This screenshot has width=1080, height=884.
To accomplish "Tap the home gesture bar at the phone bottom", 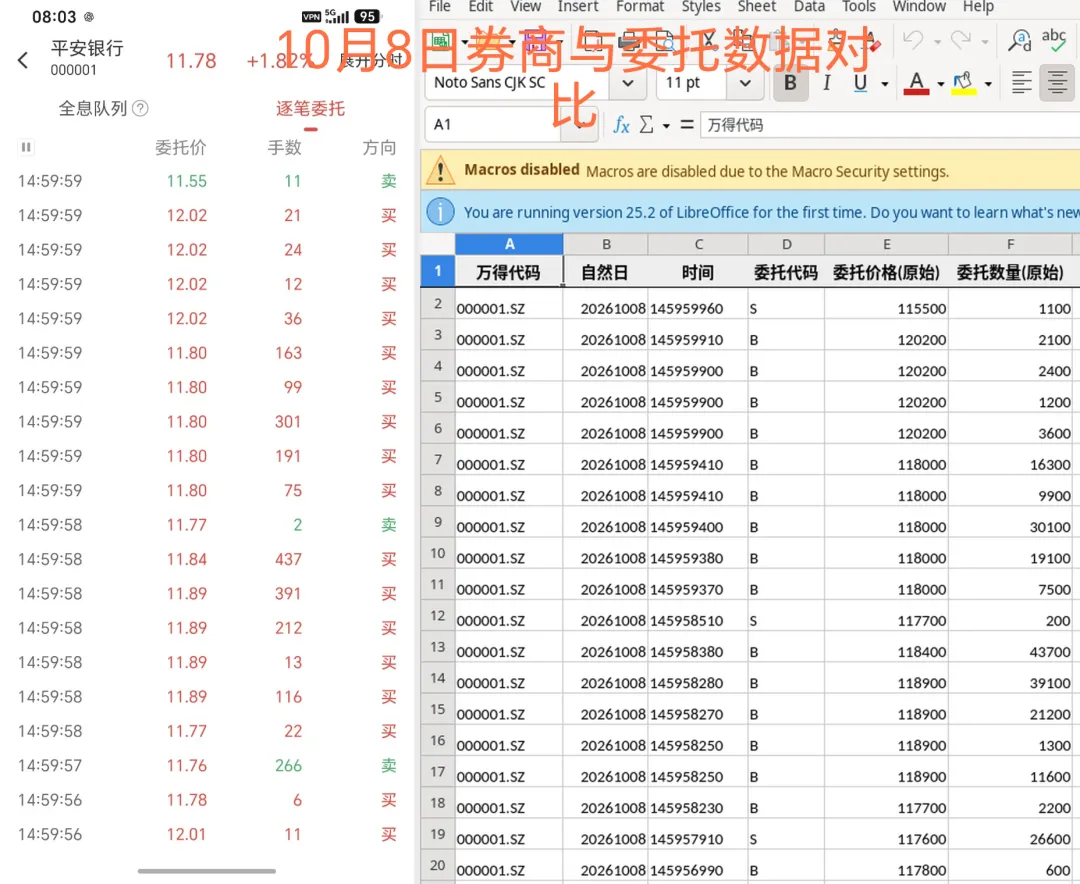I will (x=207, y=871).
